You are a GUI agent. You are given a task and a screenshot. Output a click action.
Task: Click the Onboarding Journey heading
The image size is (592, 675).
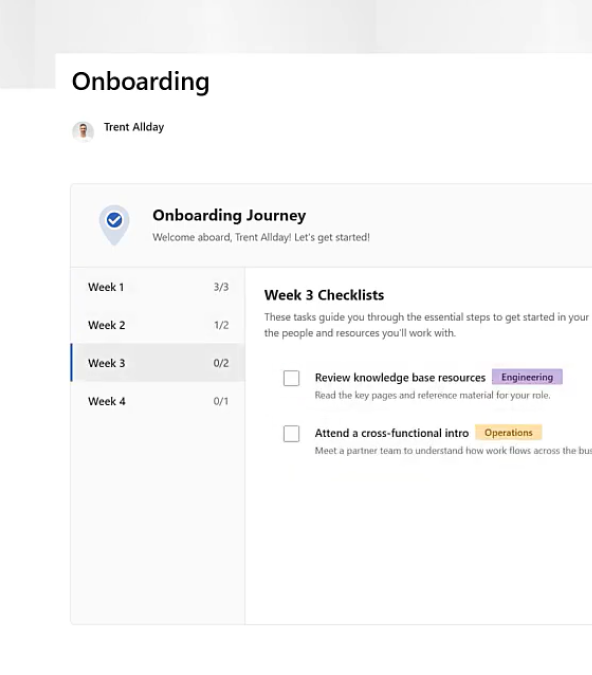pos(229,215)
